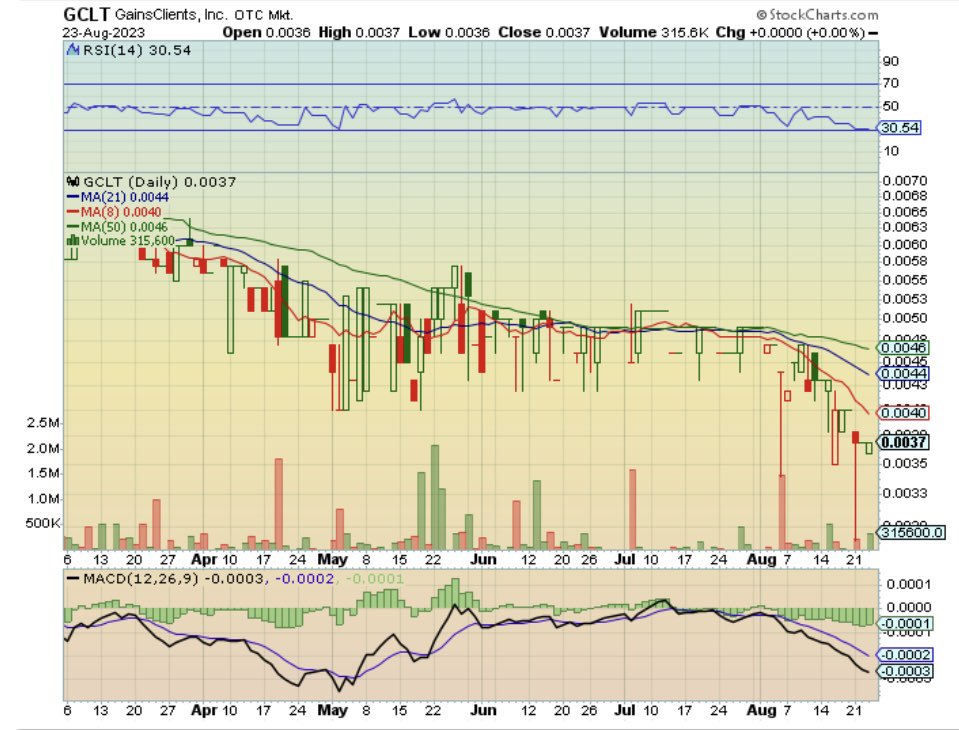
Task: Click the 315600.0 volume tag
Action: click(x=911, y=533)
